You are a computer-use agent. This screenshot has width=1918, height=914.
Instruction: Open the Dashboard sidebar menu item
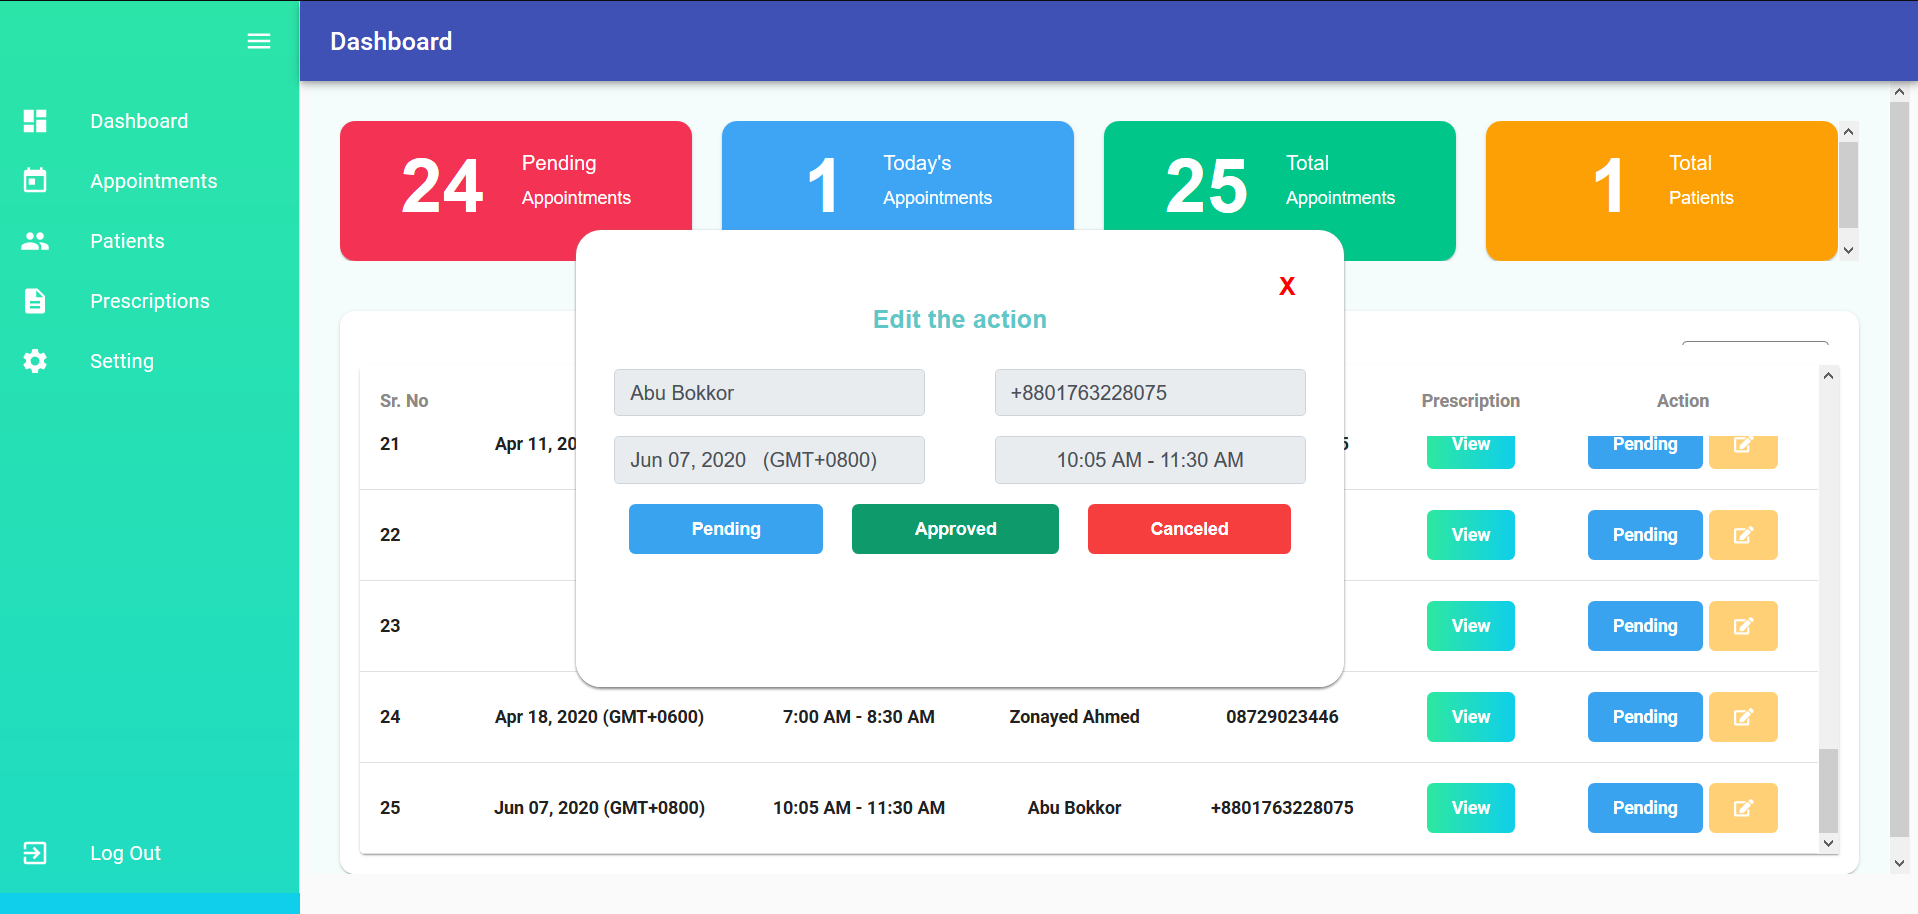139,121
